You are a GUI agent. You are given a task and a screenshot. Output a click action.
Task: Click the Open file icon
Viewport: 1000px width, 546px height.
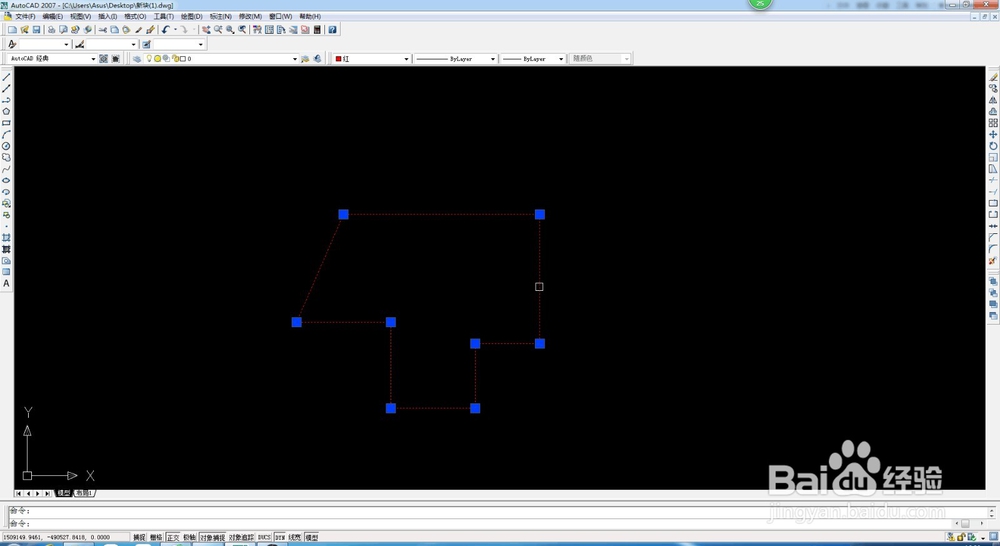pos(24,29)
